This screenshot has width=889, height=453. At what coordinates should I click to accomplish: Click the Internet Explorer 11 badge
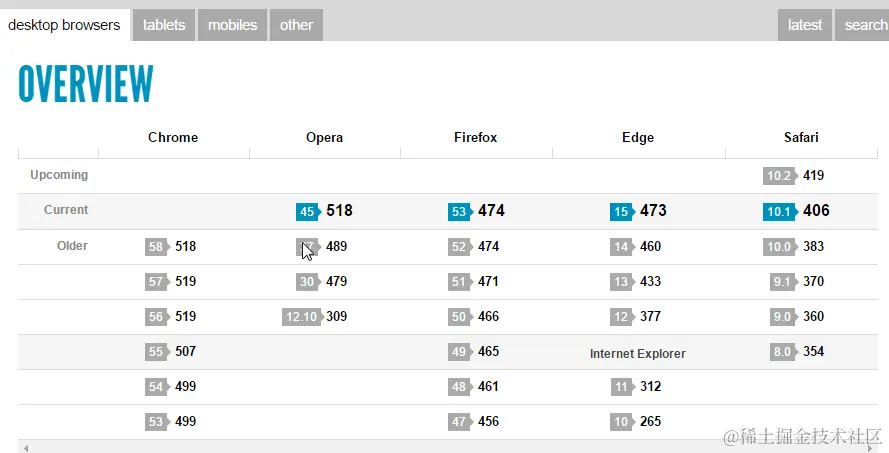tap(623, 387)
